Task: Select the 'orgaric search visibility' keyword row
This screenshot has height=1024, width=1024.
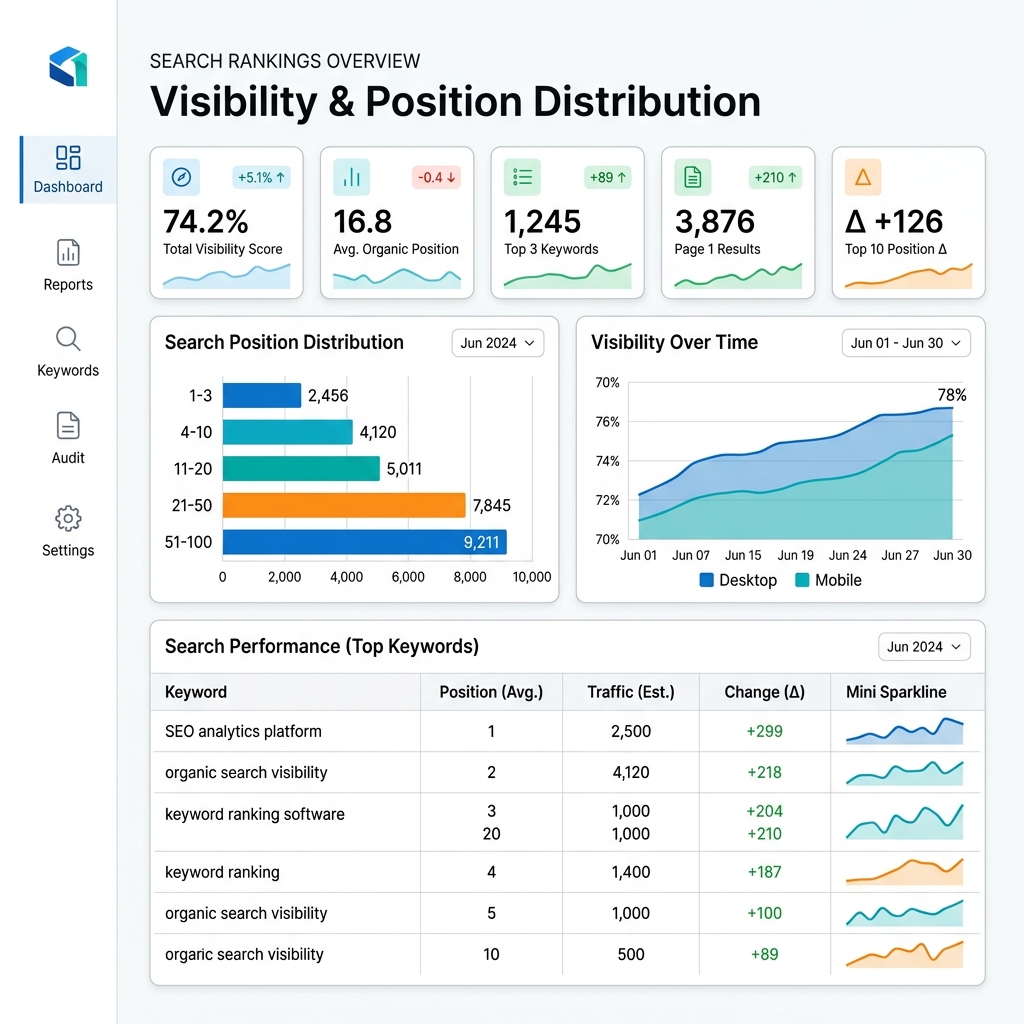Action: [x=567, y=955]
